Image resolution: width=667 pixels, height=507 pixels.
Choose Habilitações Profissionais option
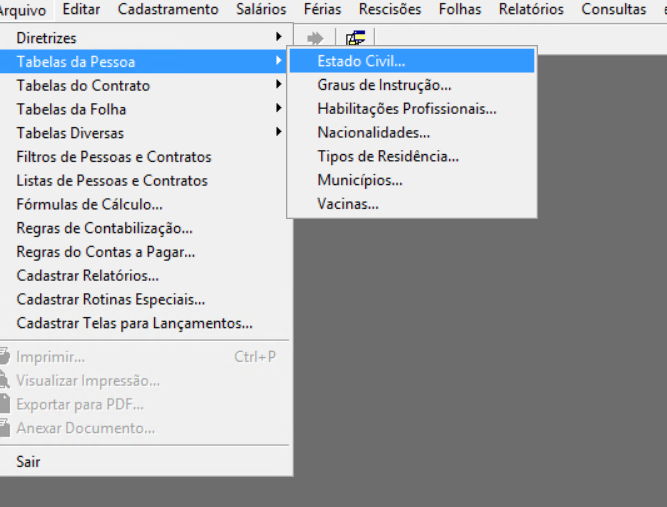pos(407,109)
